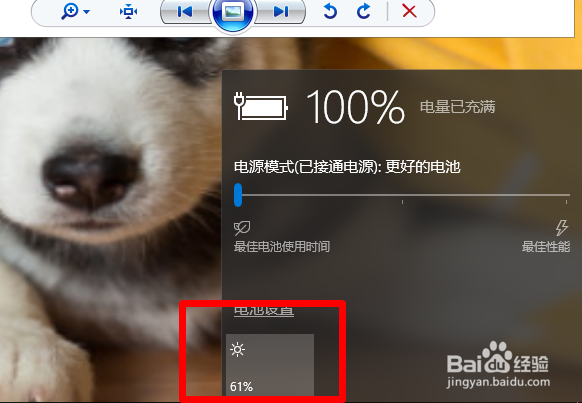Click the zoom magnifier icon
This screenshot has width=582, height=403.
coord(70,11)
